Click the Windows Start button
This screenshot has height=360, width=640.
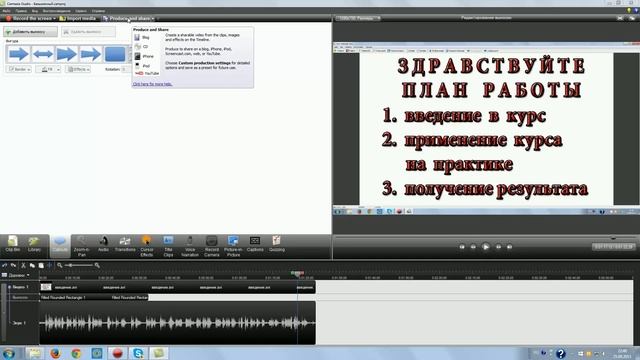point(9,353)
